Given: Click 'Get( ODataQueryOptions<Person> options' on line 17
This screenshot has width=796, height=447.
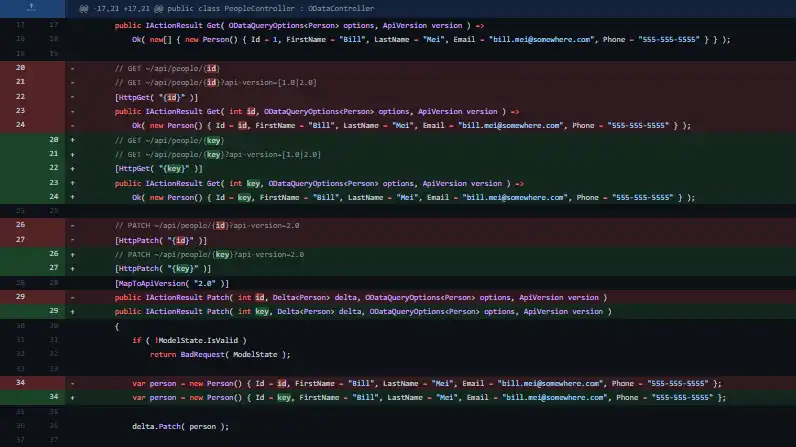Looking at the screenshot, I should [290, 26].
